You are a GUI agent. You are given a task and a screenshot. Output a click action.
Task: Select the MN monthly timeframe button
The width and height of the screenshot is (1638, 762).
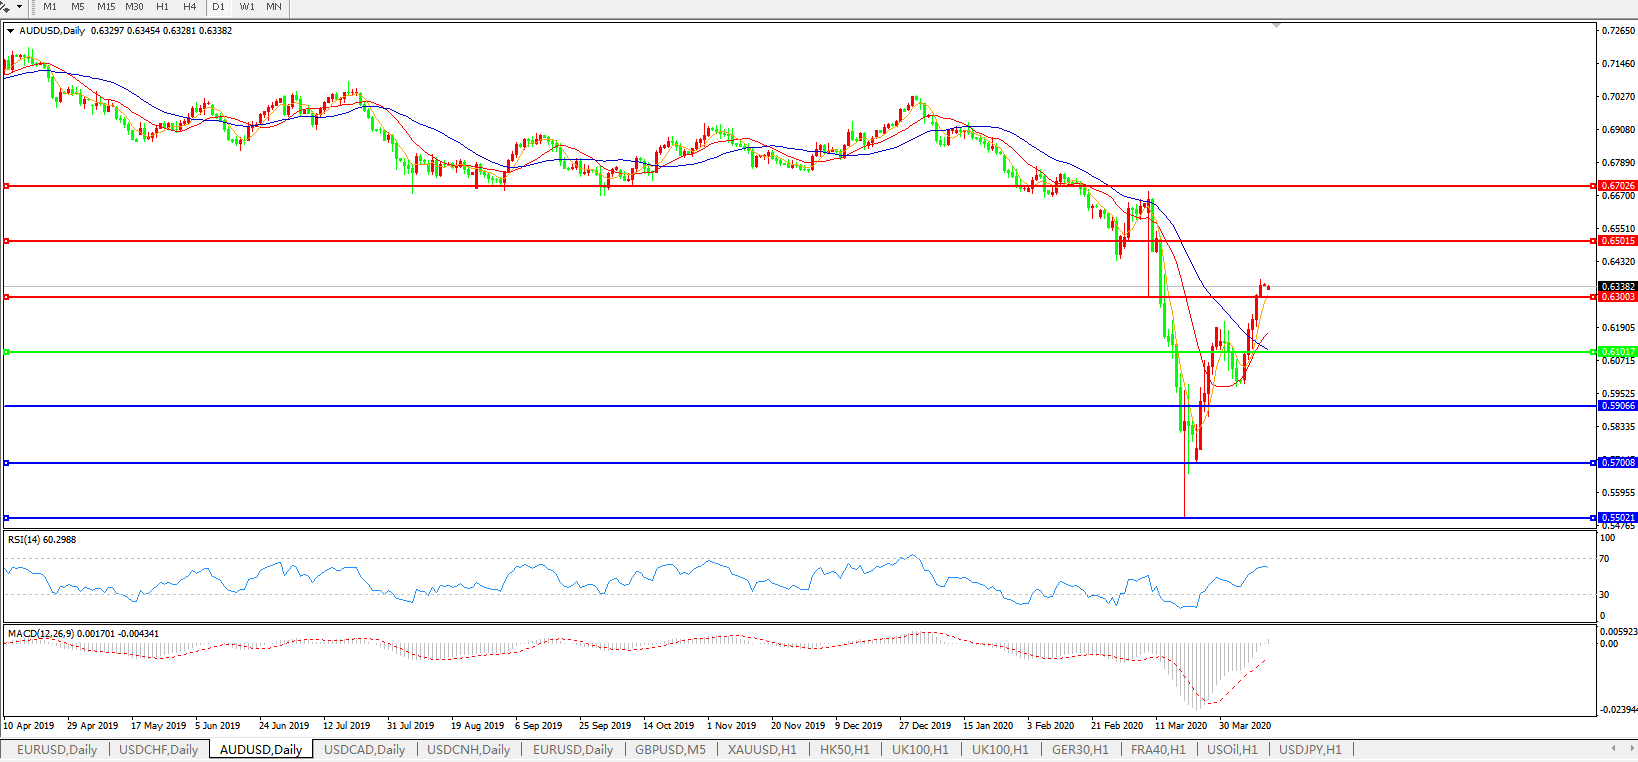pos(274,7)
